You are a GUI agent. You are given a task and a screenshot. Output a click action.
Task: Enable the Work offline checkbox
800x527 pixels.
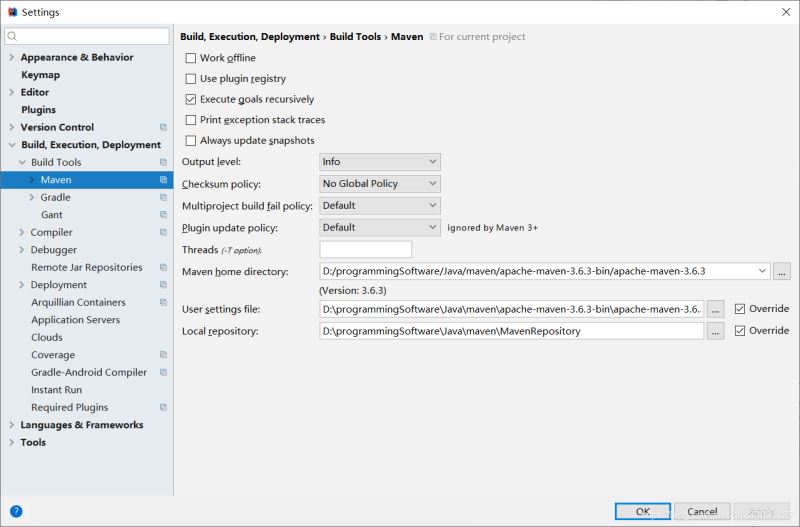(191, 58)
